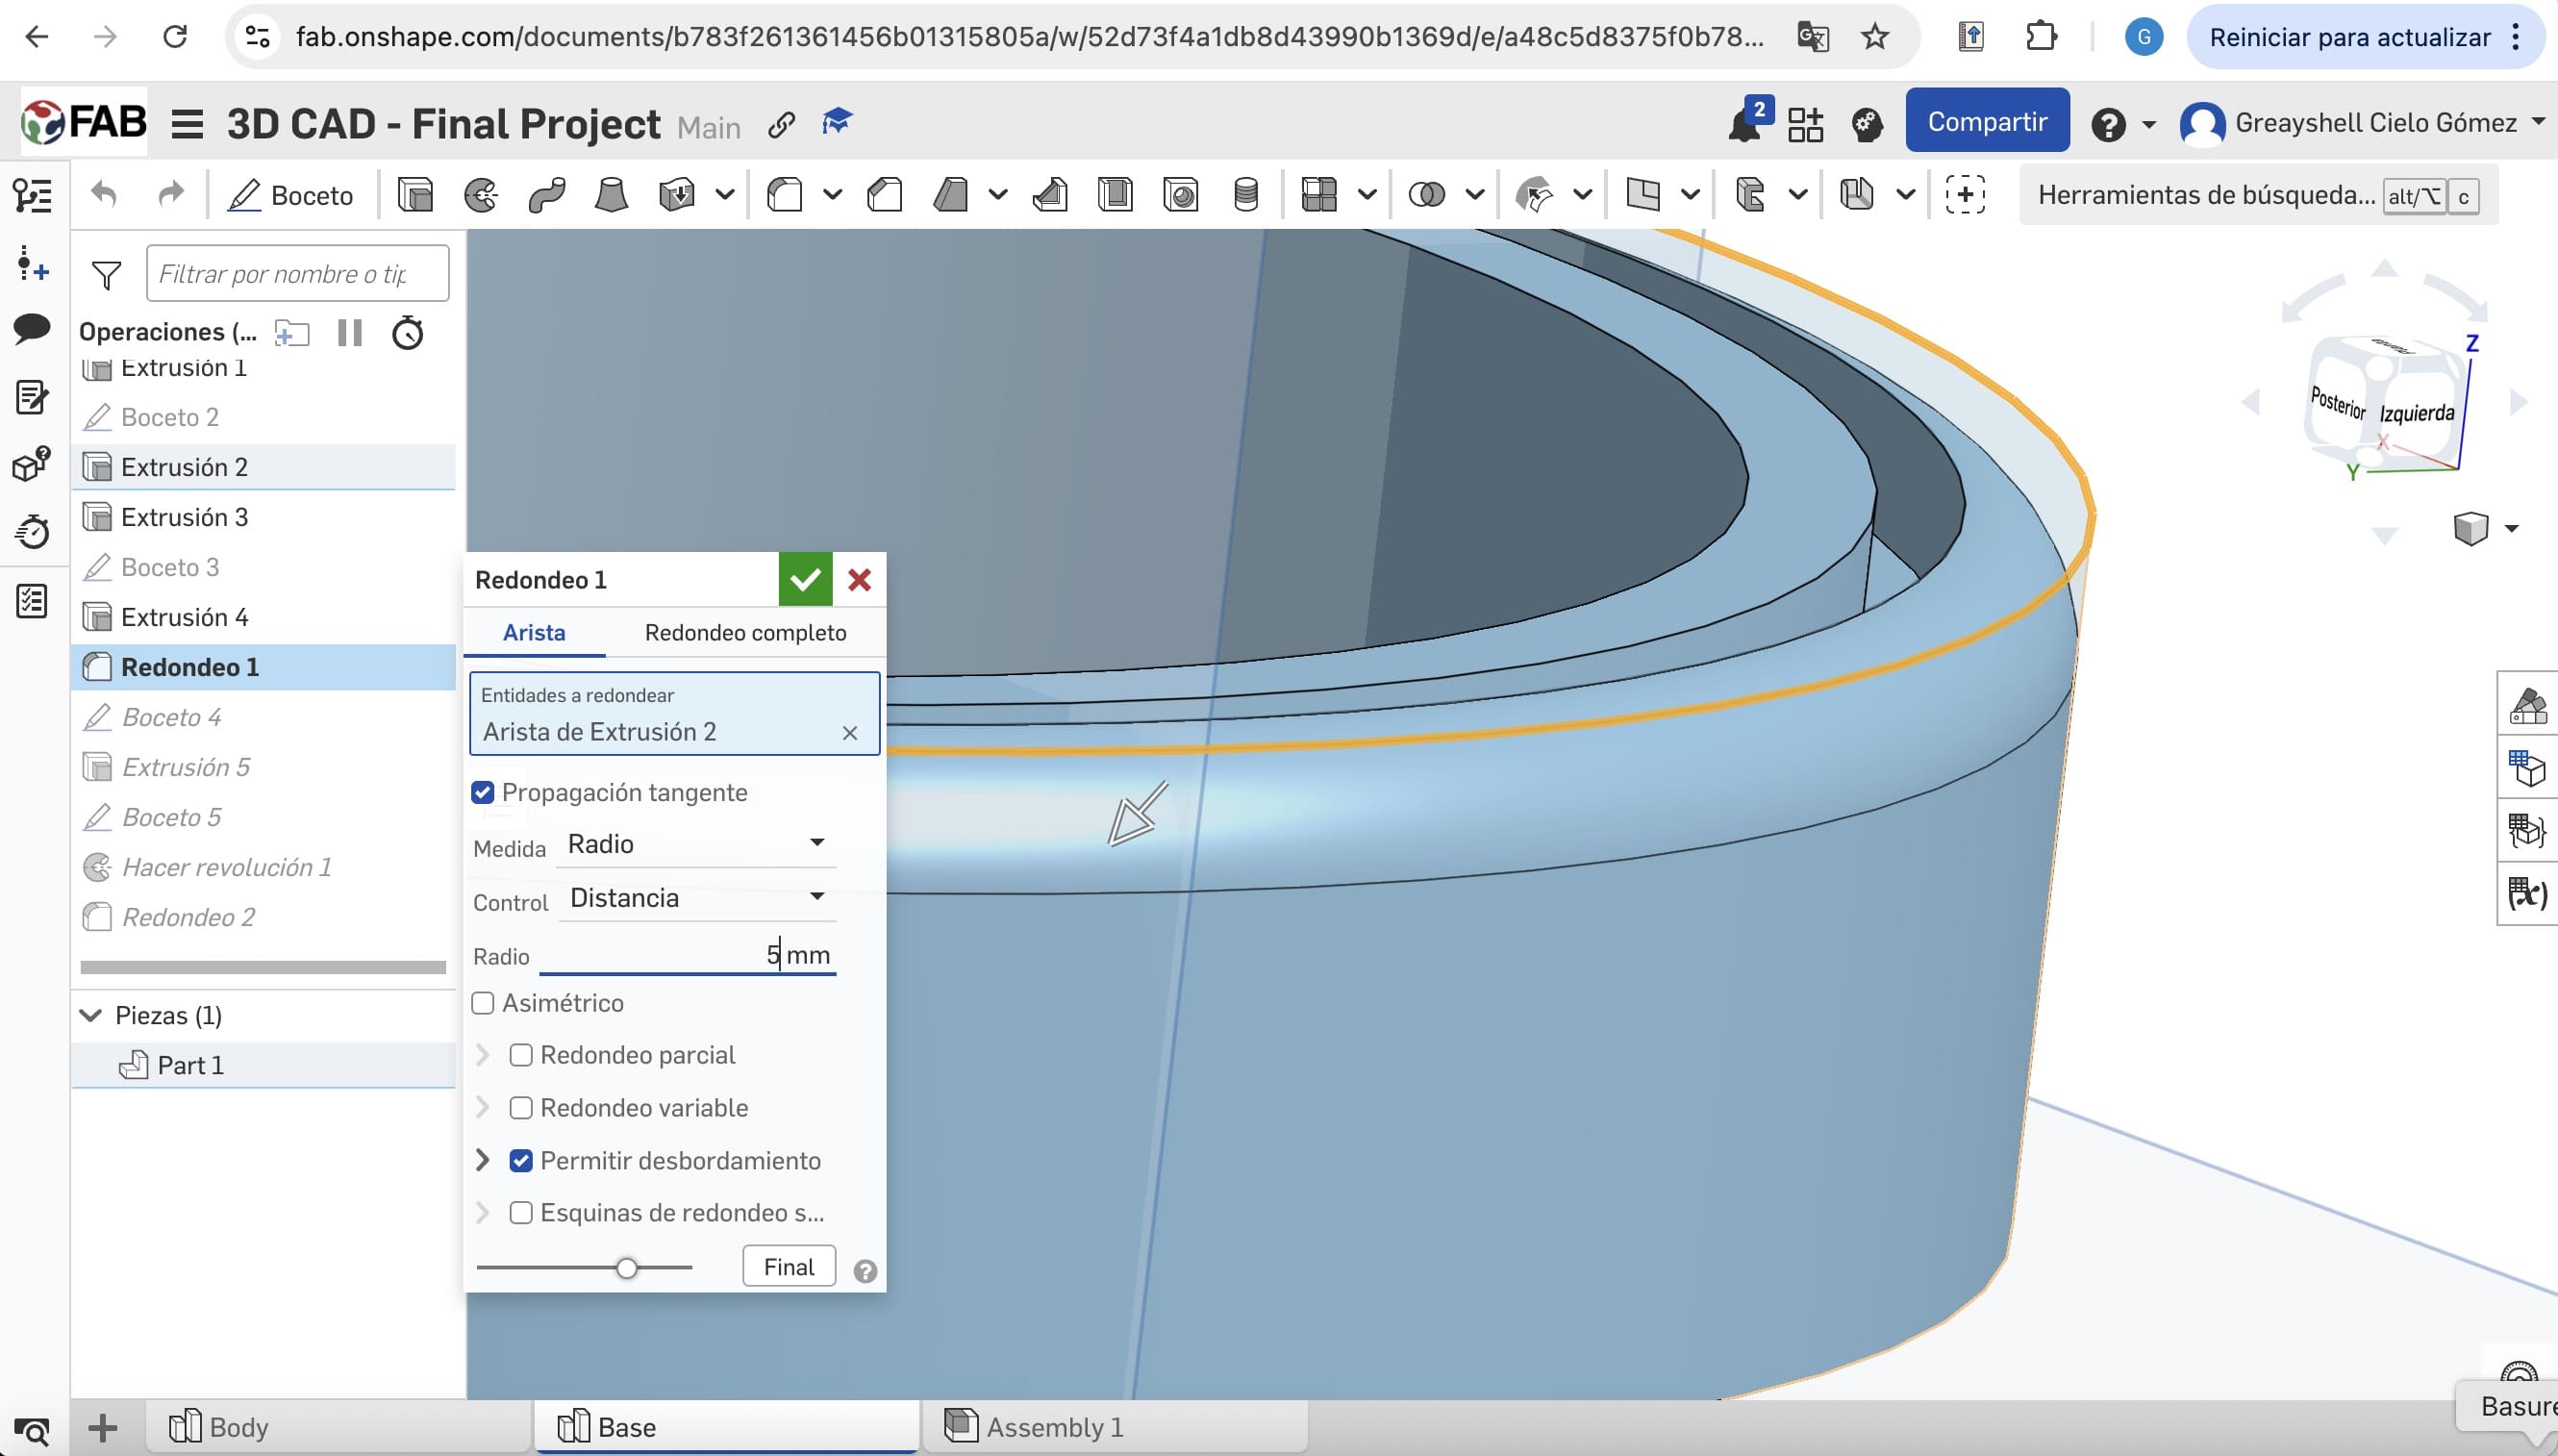Select the Extrude tool in toolbar

[x=415, y=194]
